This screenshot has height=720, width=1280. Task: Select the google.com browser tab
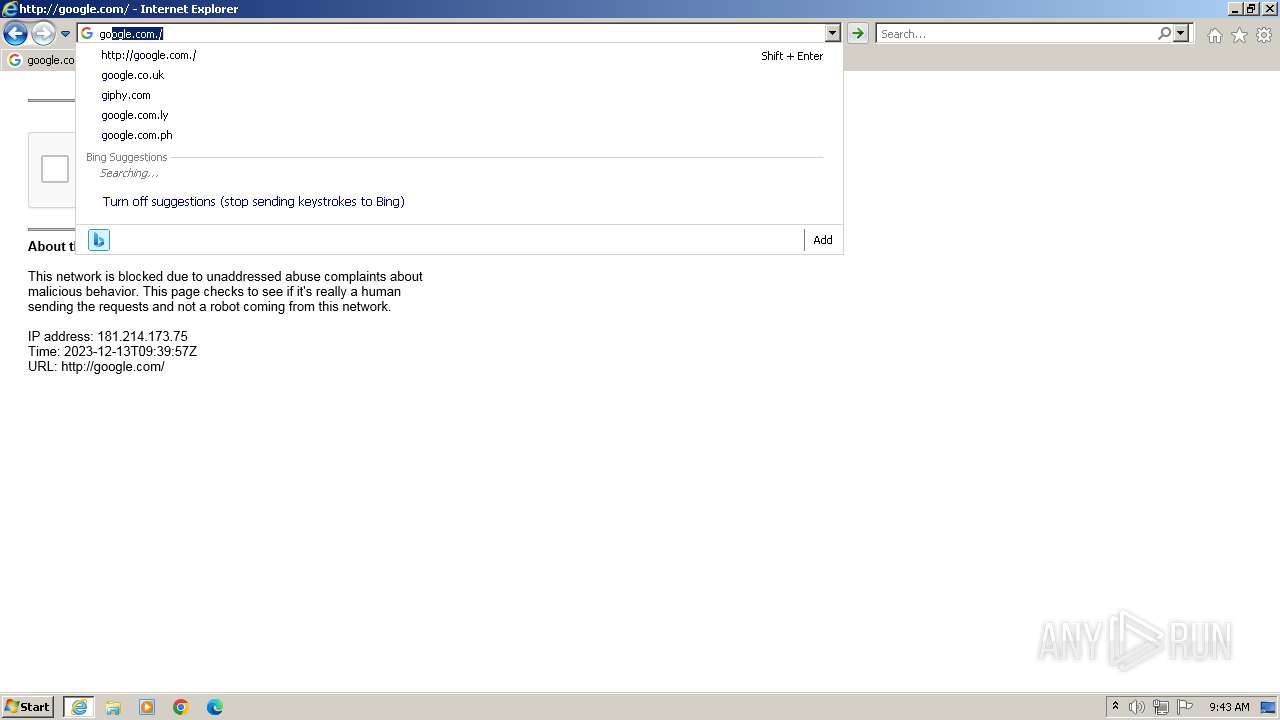point(40,60)
